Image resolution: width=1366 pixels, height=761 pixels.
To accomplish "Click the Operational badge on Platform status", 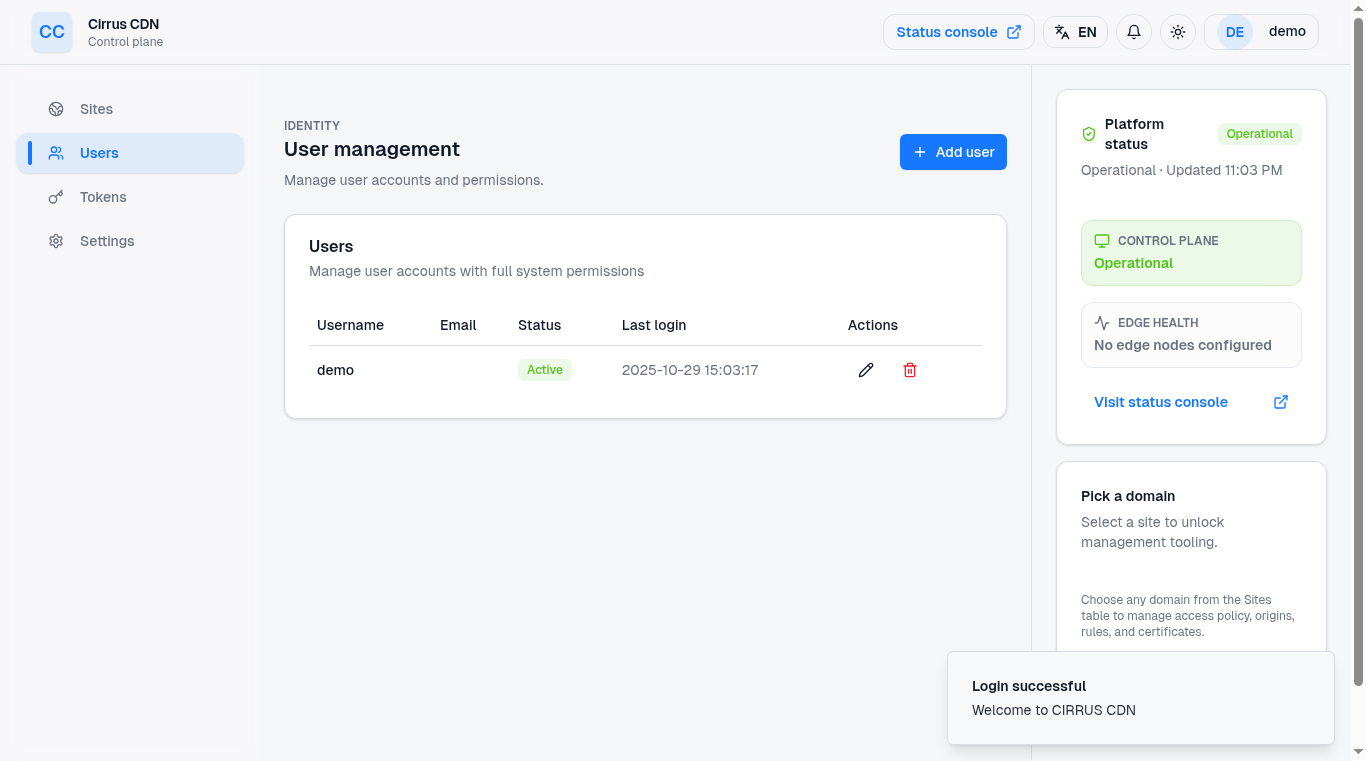I will pos(1259,133).
